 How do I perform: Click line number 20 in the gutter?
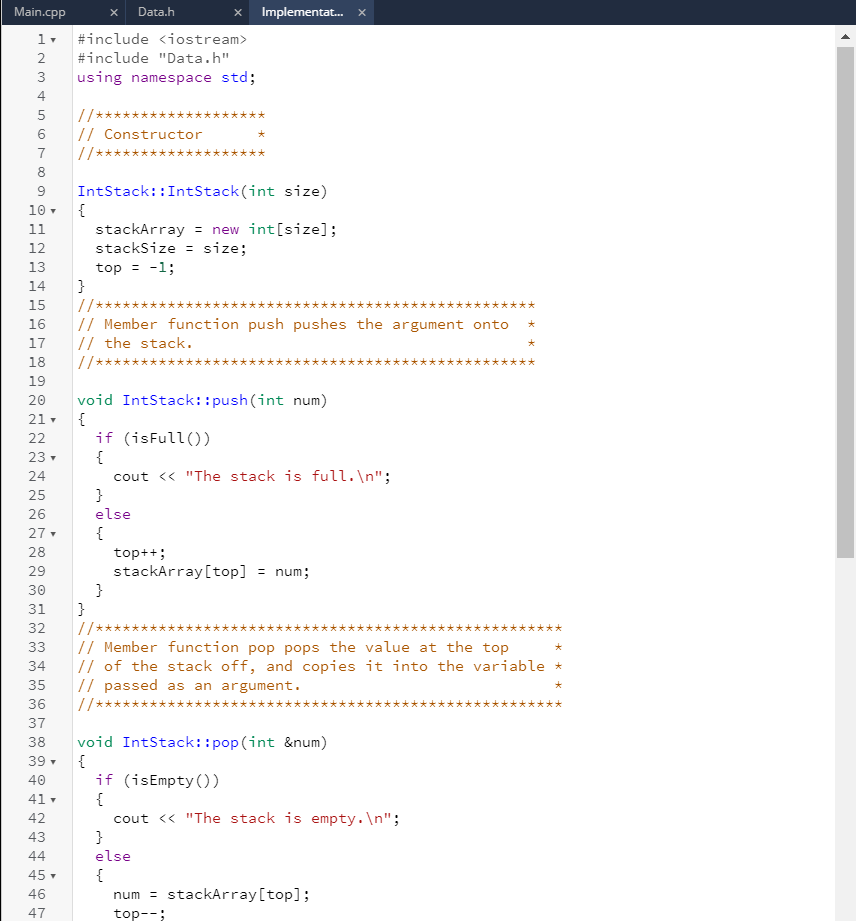(37, 400)
